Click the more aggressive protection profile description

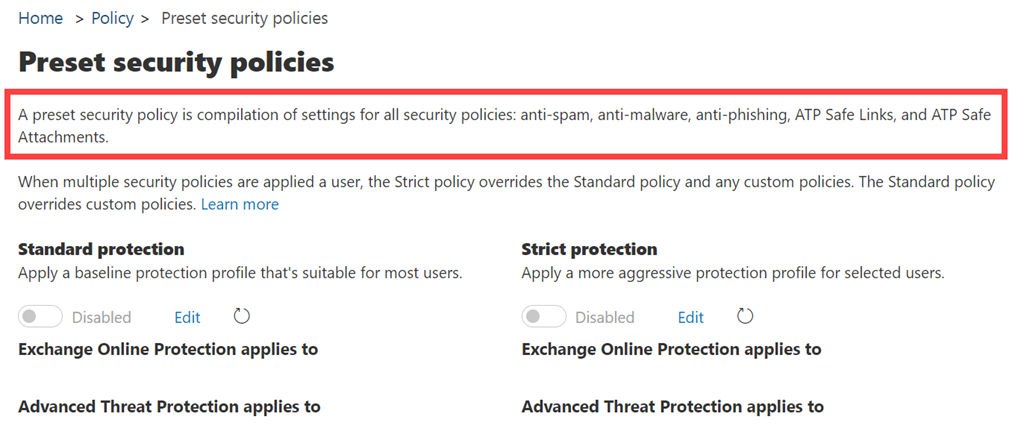point(733,272)
